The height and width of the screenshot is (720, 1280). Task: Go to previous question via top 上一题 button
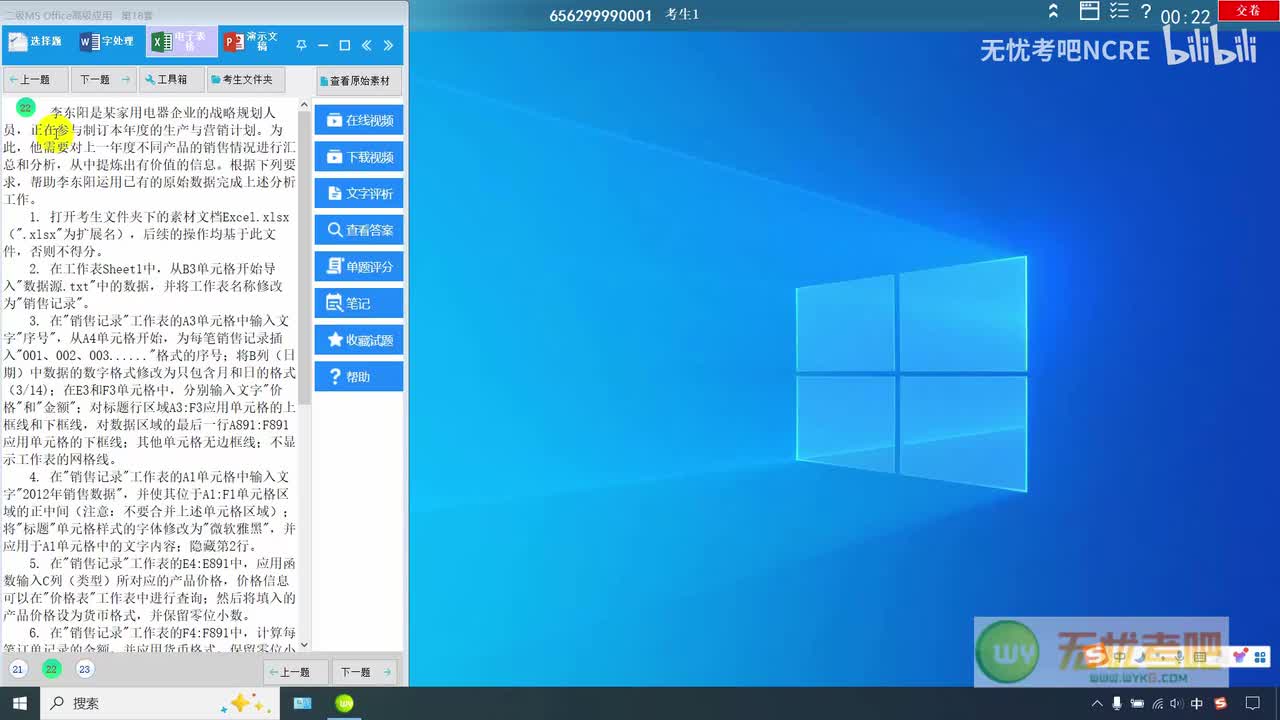tap(35, 79)
